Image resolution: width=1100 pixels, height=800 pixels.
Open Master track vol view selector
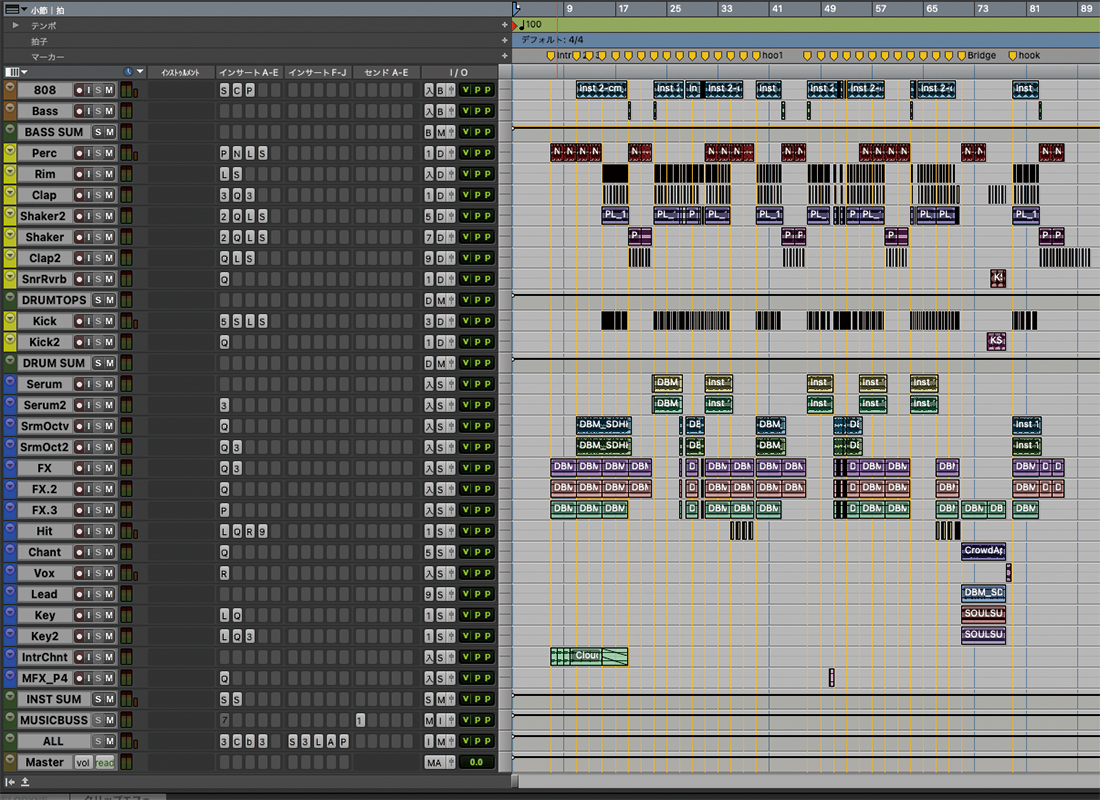tap(83, 763)
